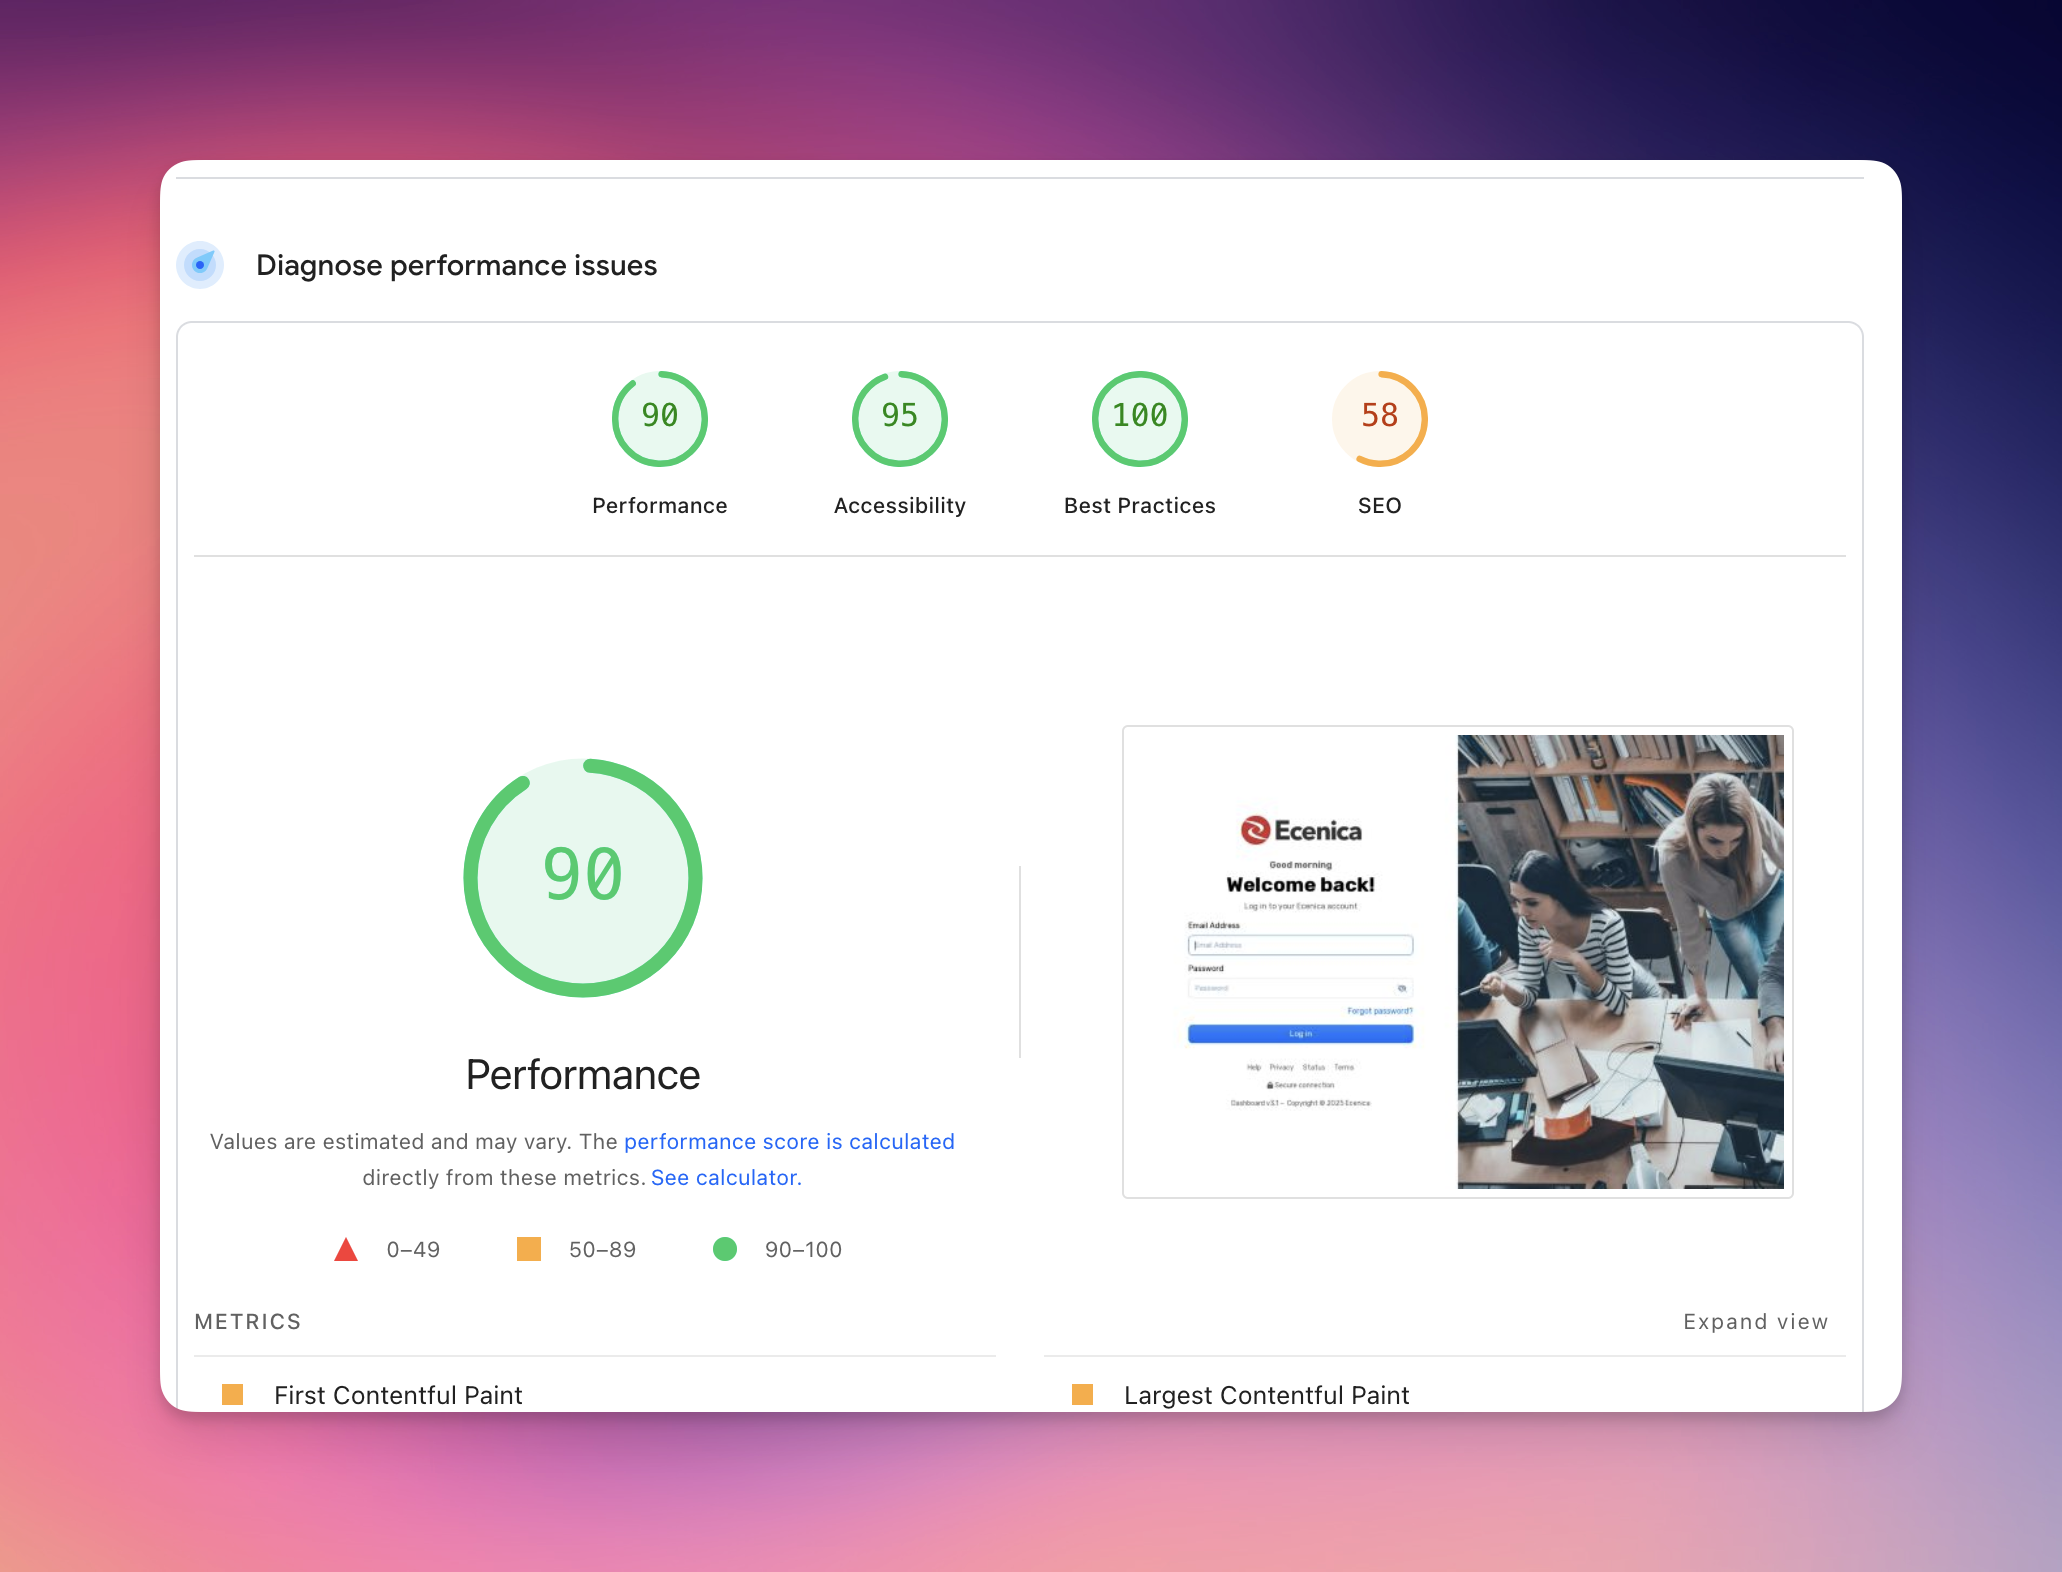Jump to SEO category label
The width and height of the screenshot is (2062, 1572).
point(1380,505)
